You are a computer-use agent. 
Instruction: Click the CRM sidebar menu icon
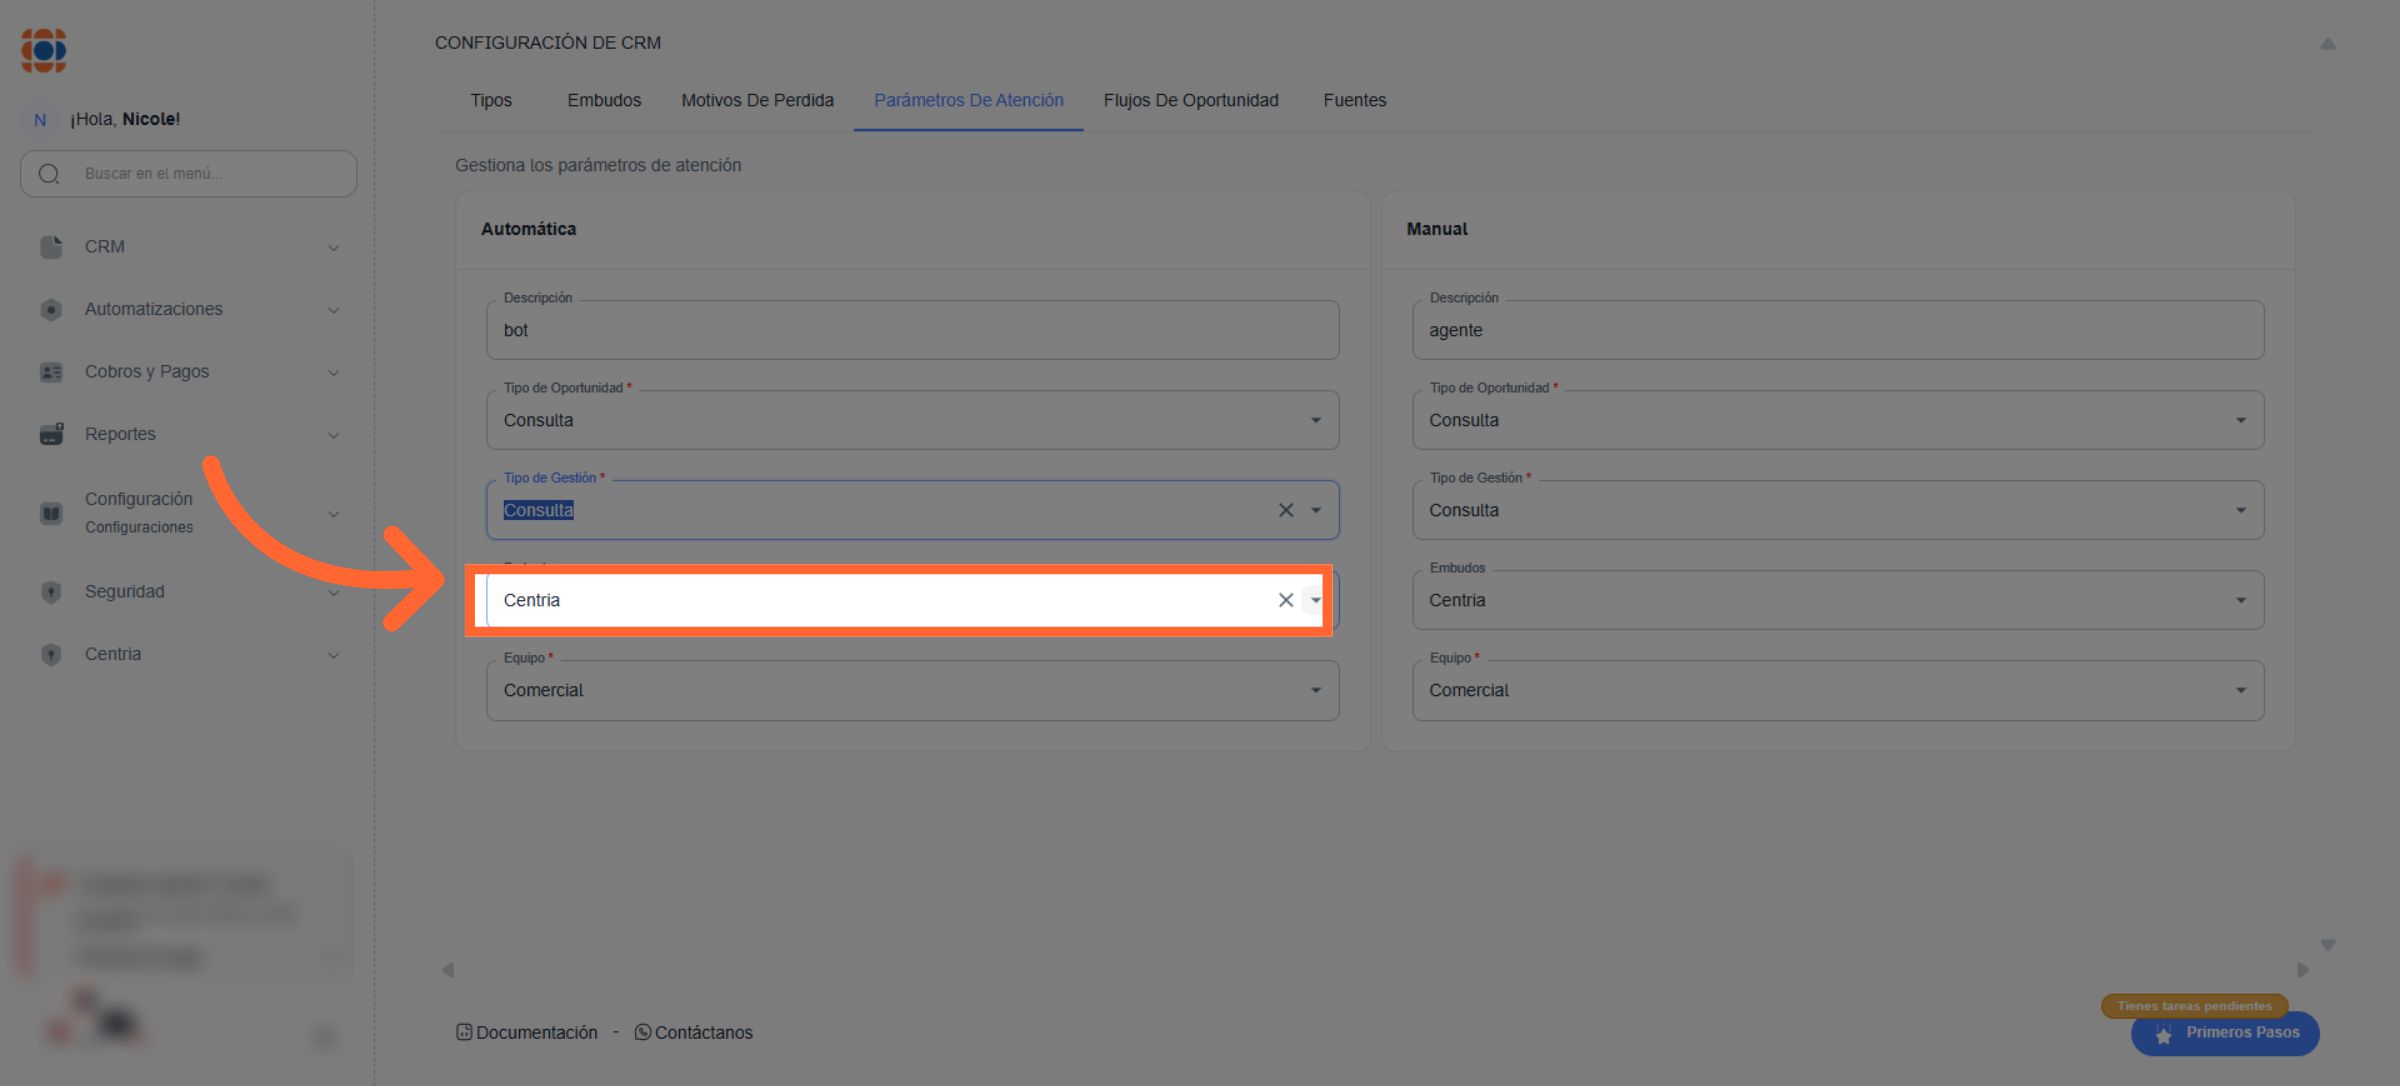coord(51,247)
